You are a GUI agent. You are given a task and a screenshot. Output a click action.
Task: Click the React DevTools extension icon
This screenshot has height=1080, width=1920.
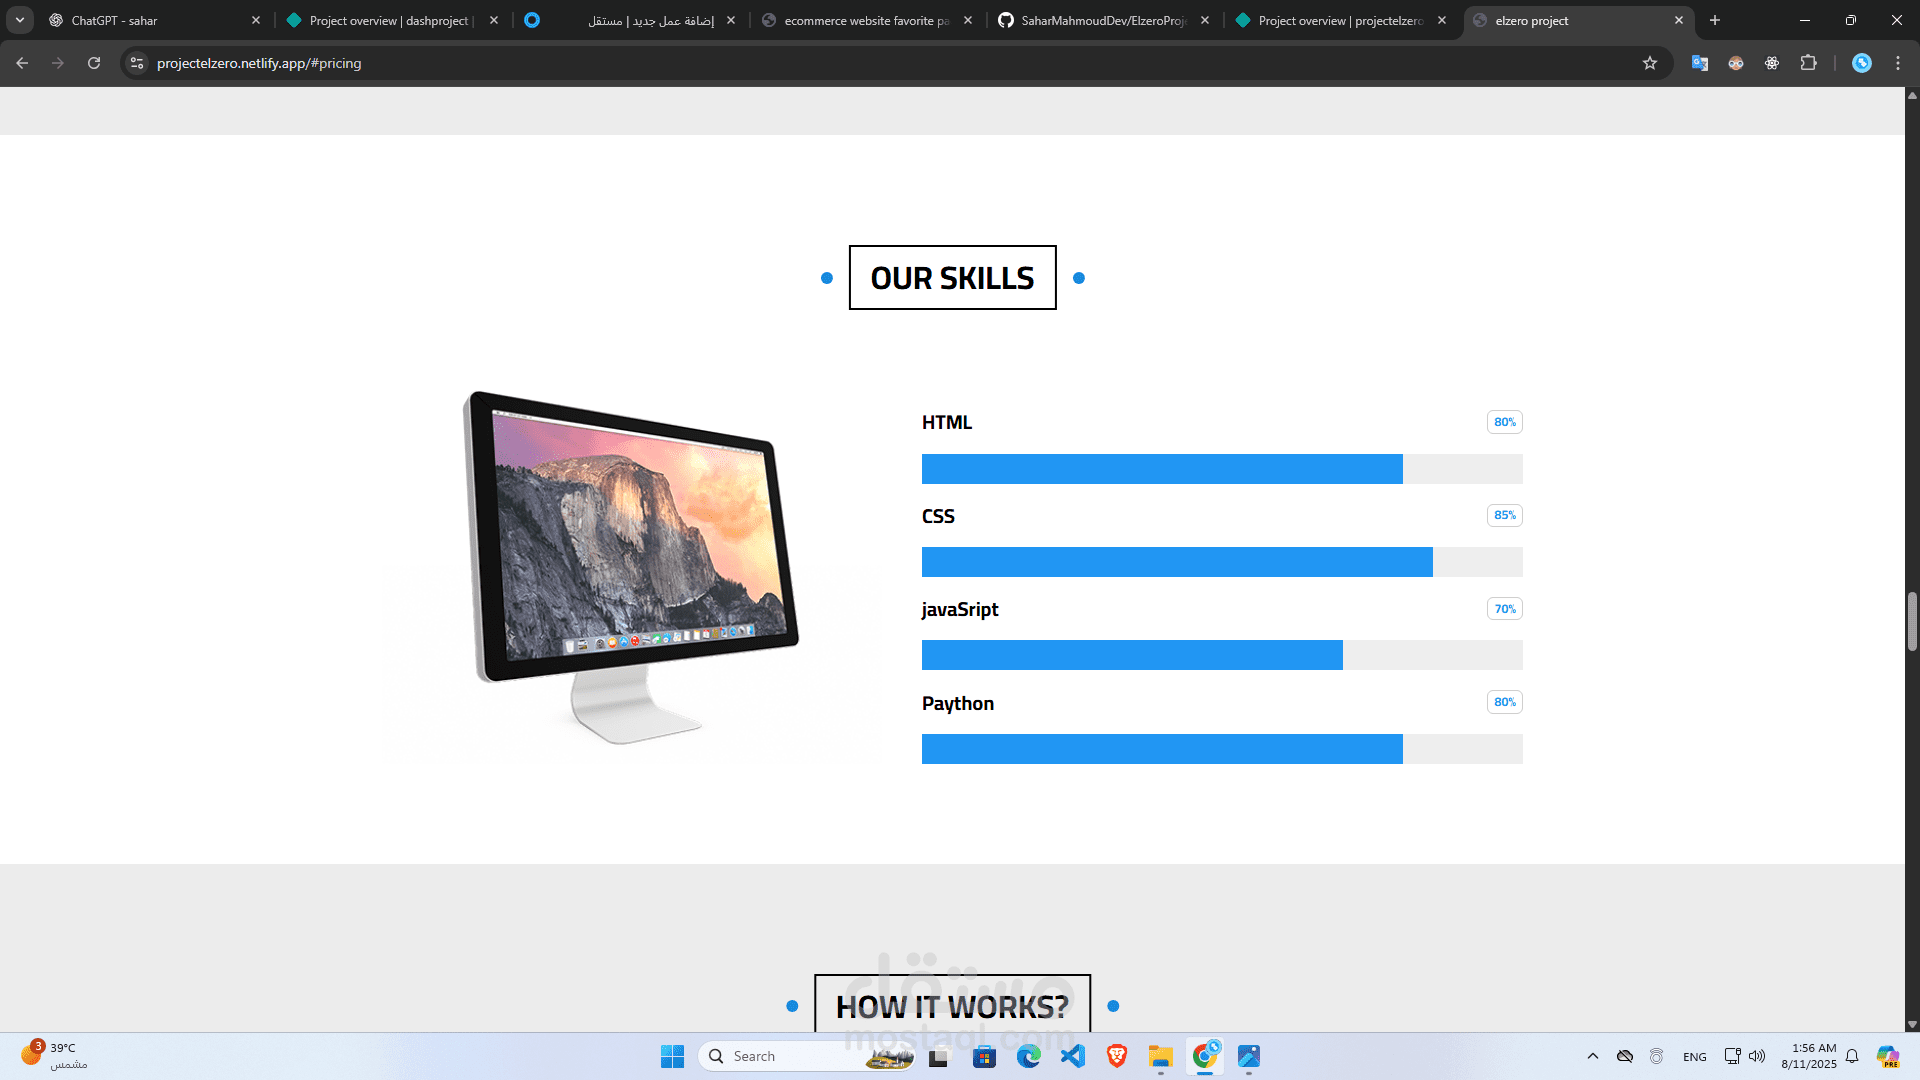tap(1772, 63)
